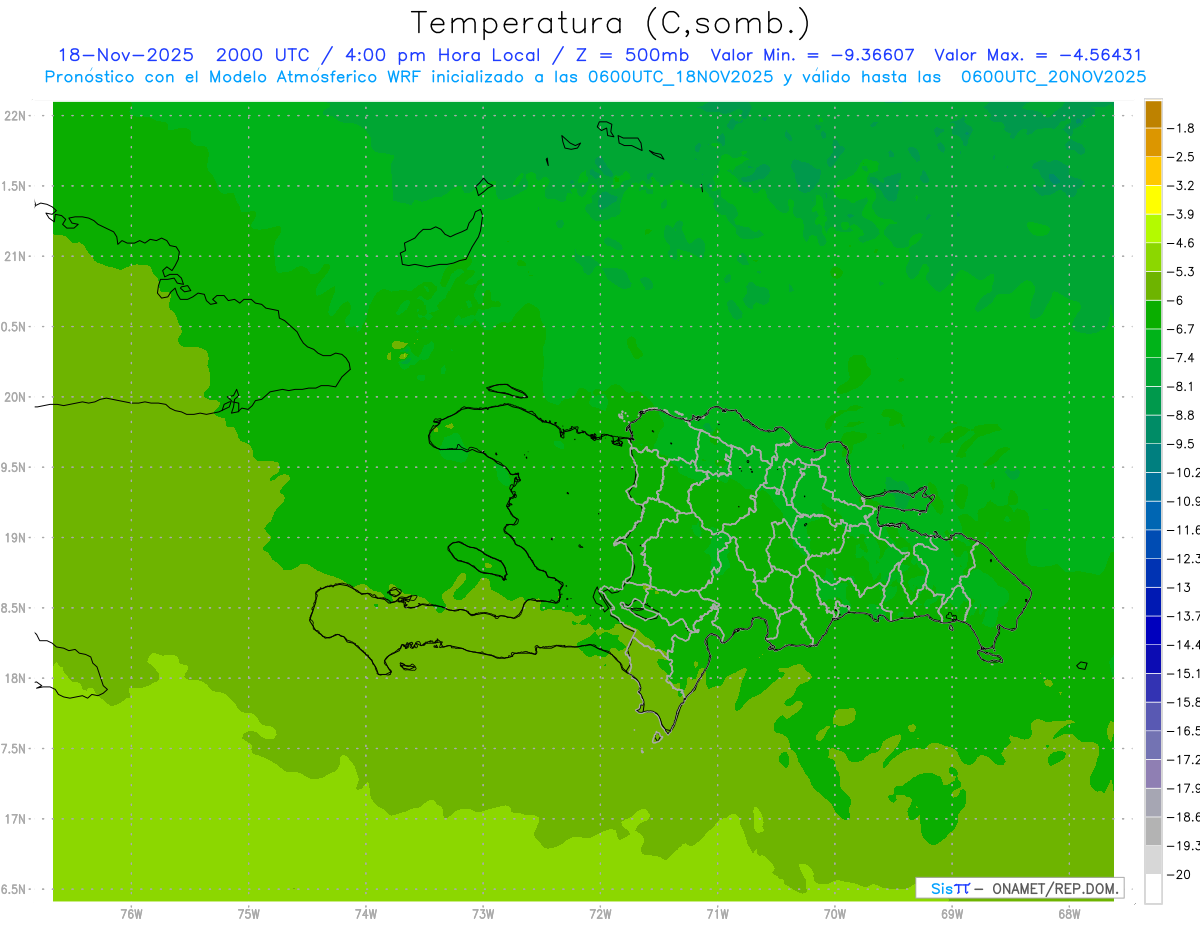Click the '-8.8' colorbar label
1200x927 pixels.
pyautogui.click(x=1181, y=415)
